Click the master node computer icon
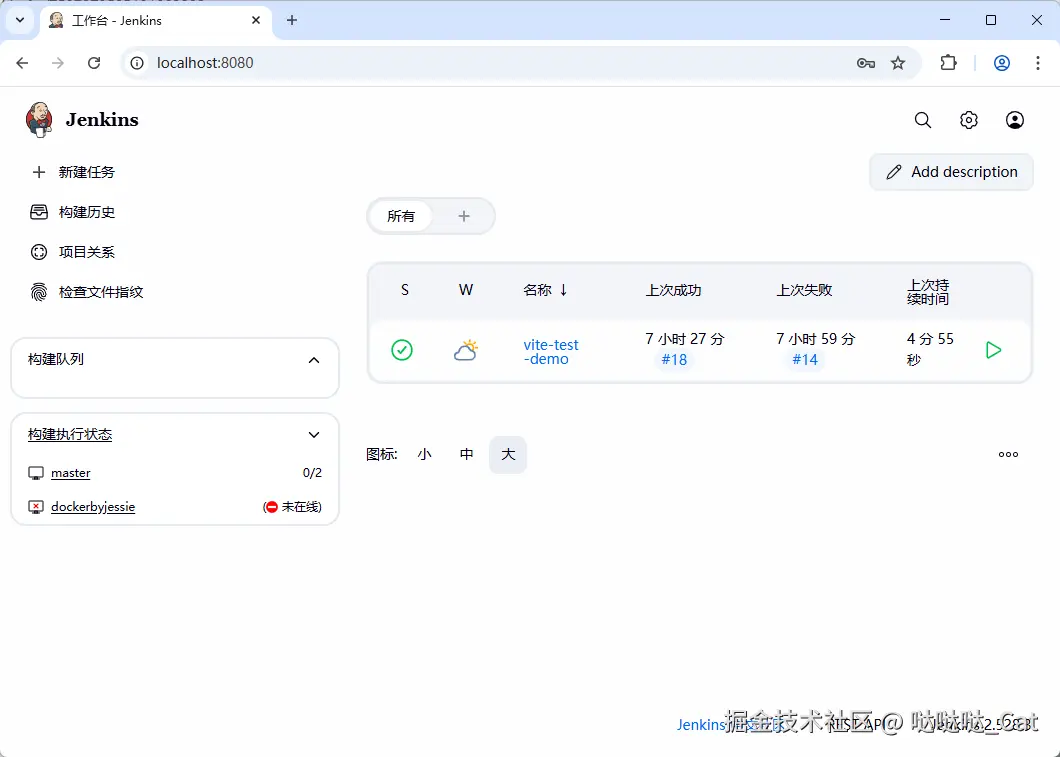Viewport: 1060px width, 757px height. 36,473
